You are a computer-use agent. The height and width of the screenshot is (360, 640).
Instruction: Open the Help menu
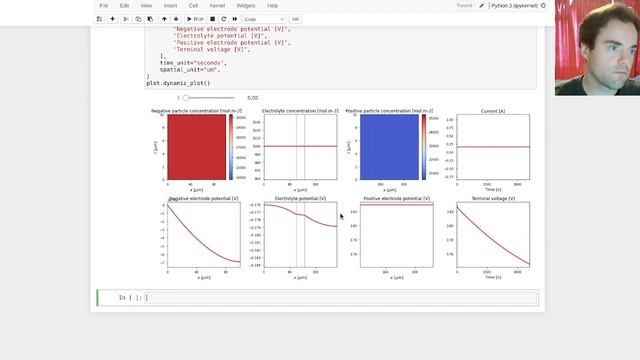tap(273, 6)
